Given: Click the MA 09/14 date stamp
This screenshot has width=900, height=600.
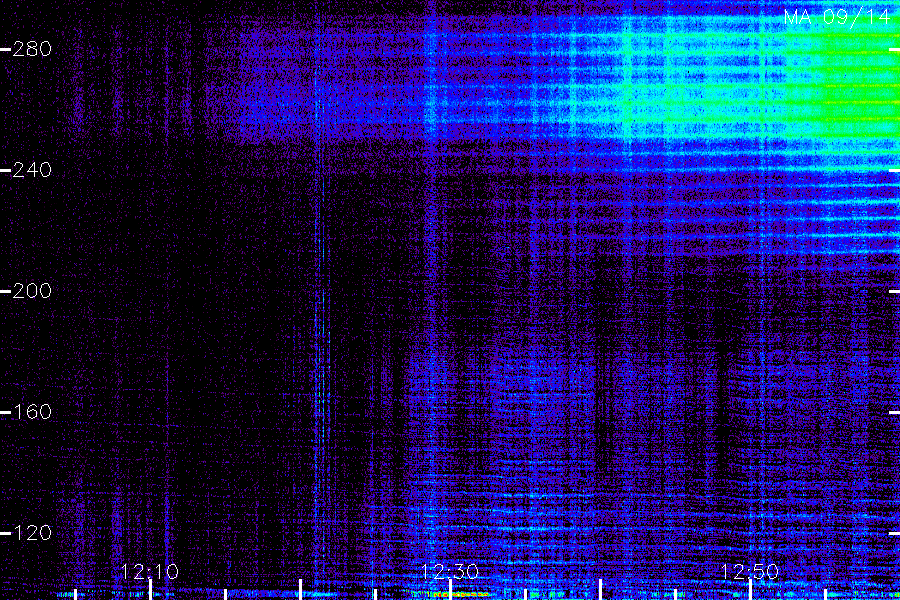Looking at the screenshot, I should (x=837, y=17).
